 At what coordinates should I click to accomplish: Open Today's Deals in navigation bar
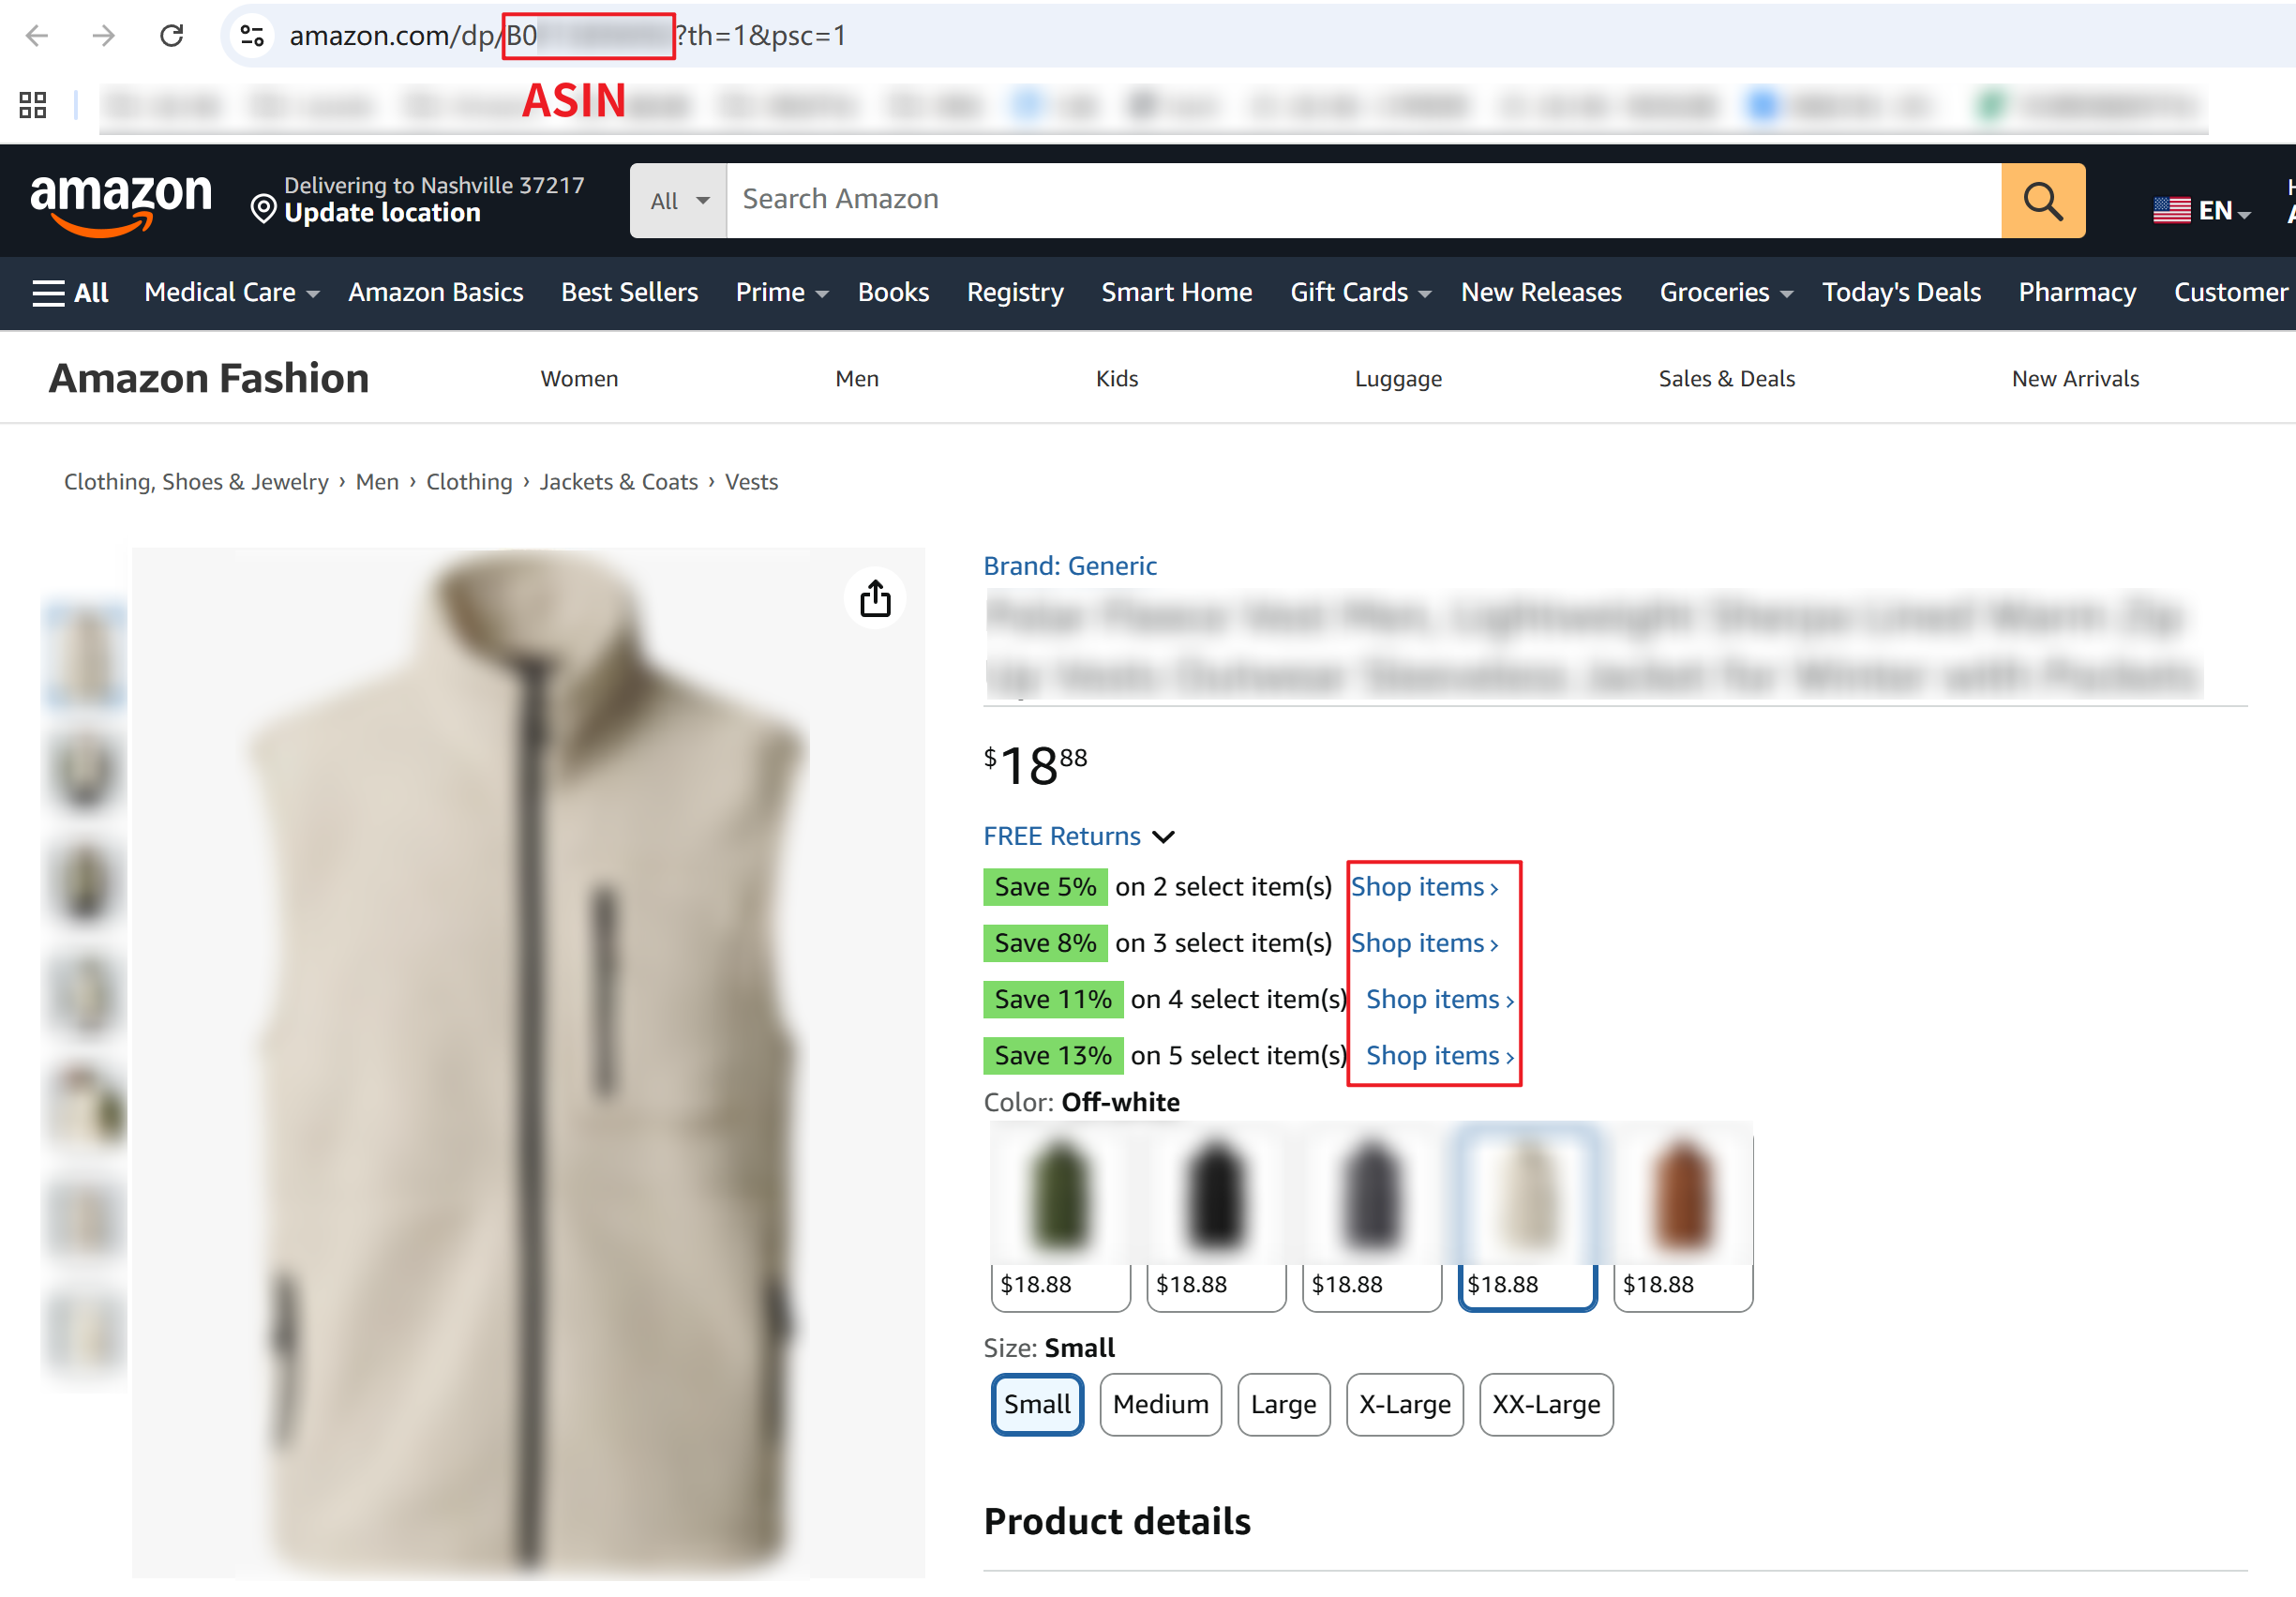coord(1900,293)
